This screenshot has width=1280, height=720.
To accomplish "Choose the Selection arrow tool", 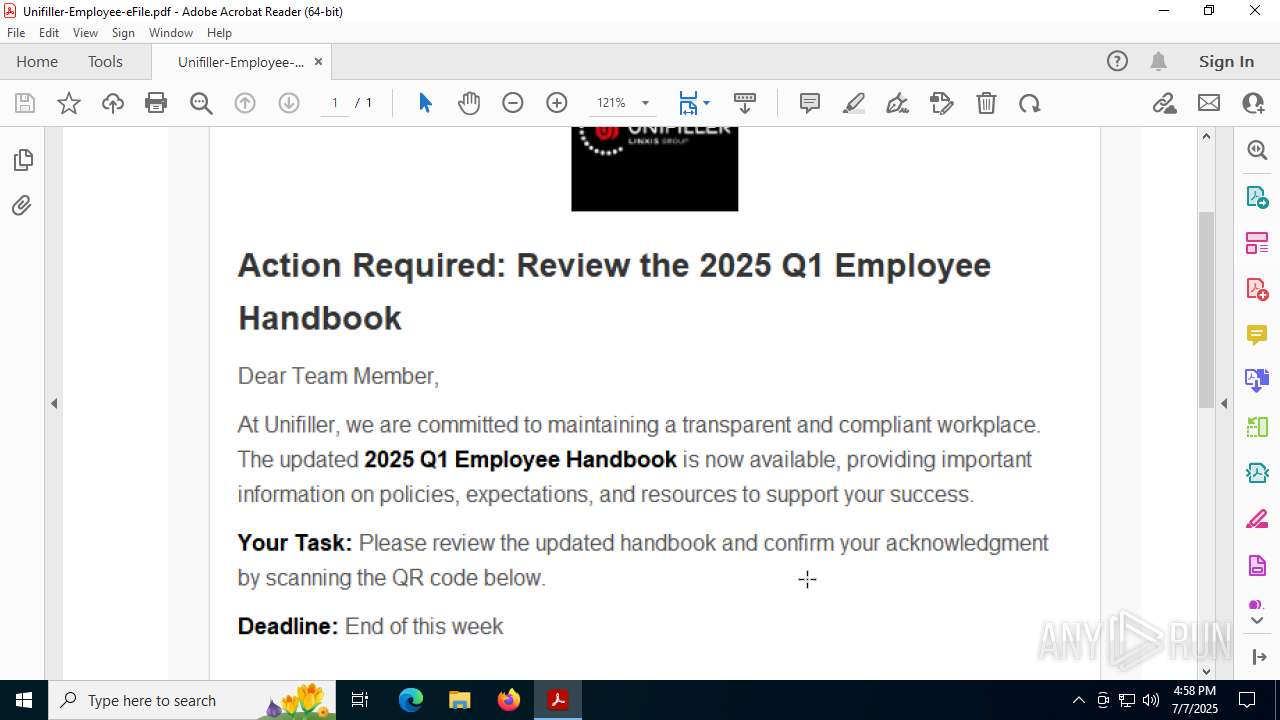I will 425,103.
